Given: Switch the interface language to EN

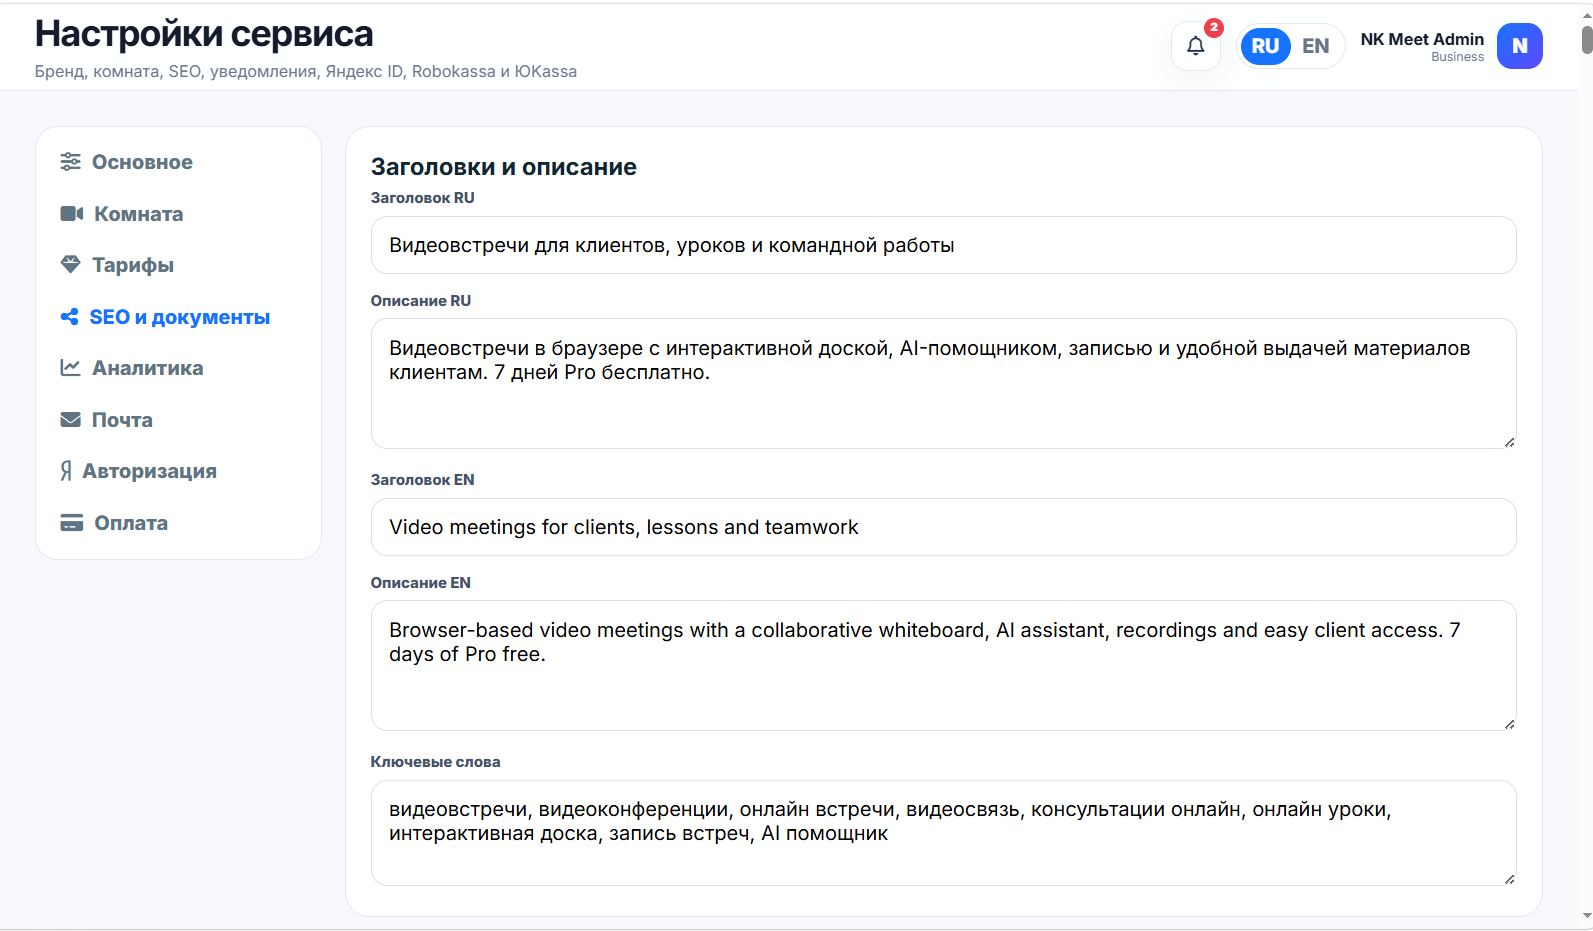Looking at the screenshot, I should point(1315,46).
